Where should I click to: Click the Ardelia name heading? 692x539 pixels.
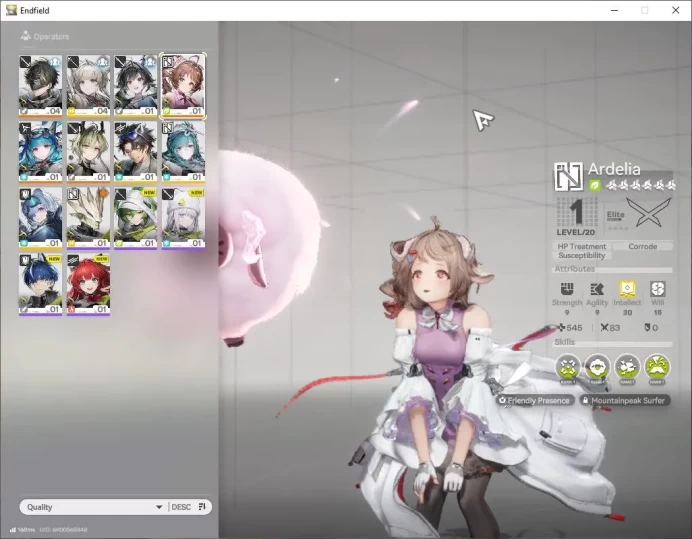click(x=614, y=169)
